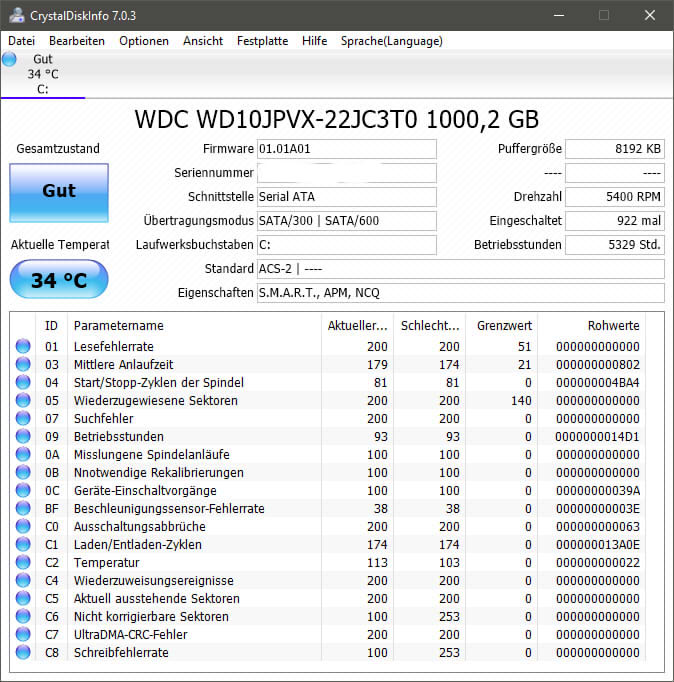
Task: Select the Wiederzugewiesene Sektoren parameter name
Action: click(156, 401)
